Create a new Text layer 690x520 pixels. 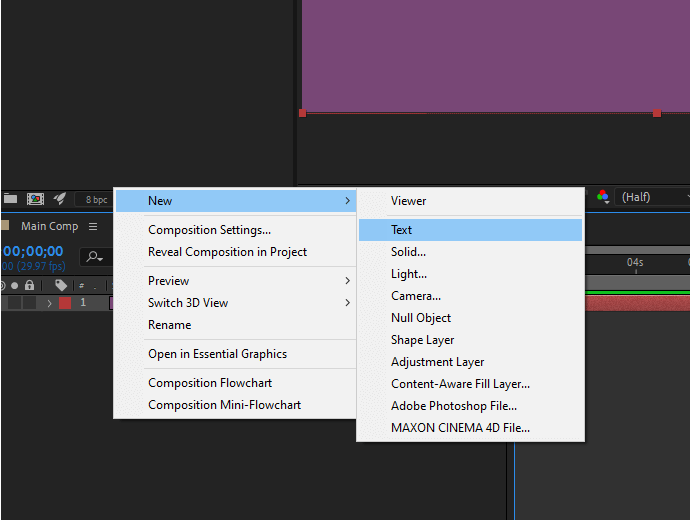tap(470, 230)
